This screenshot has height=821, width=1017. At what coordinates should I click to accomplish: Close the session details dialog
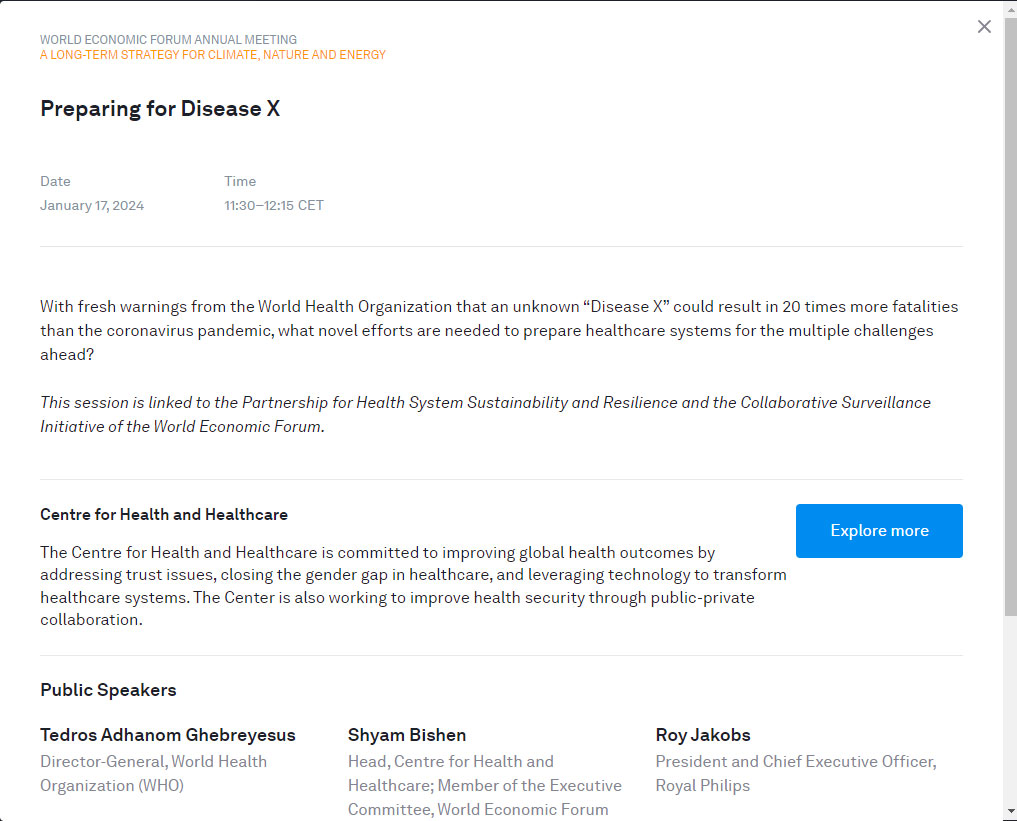[x=984, y=27]
